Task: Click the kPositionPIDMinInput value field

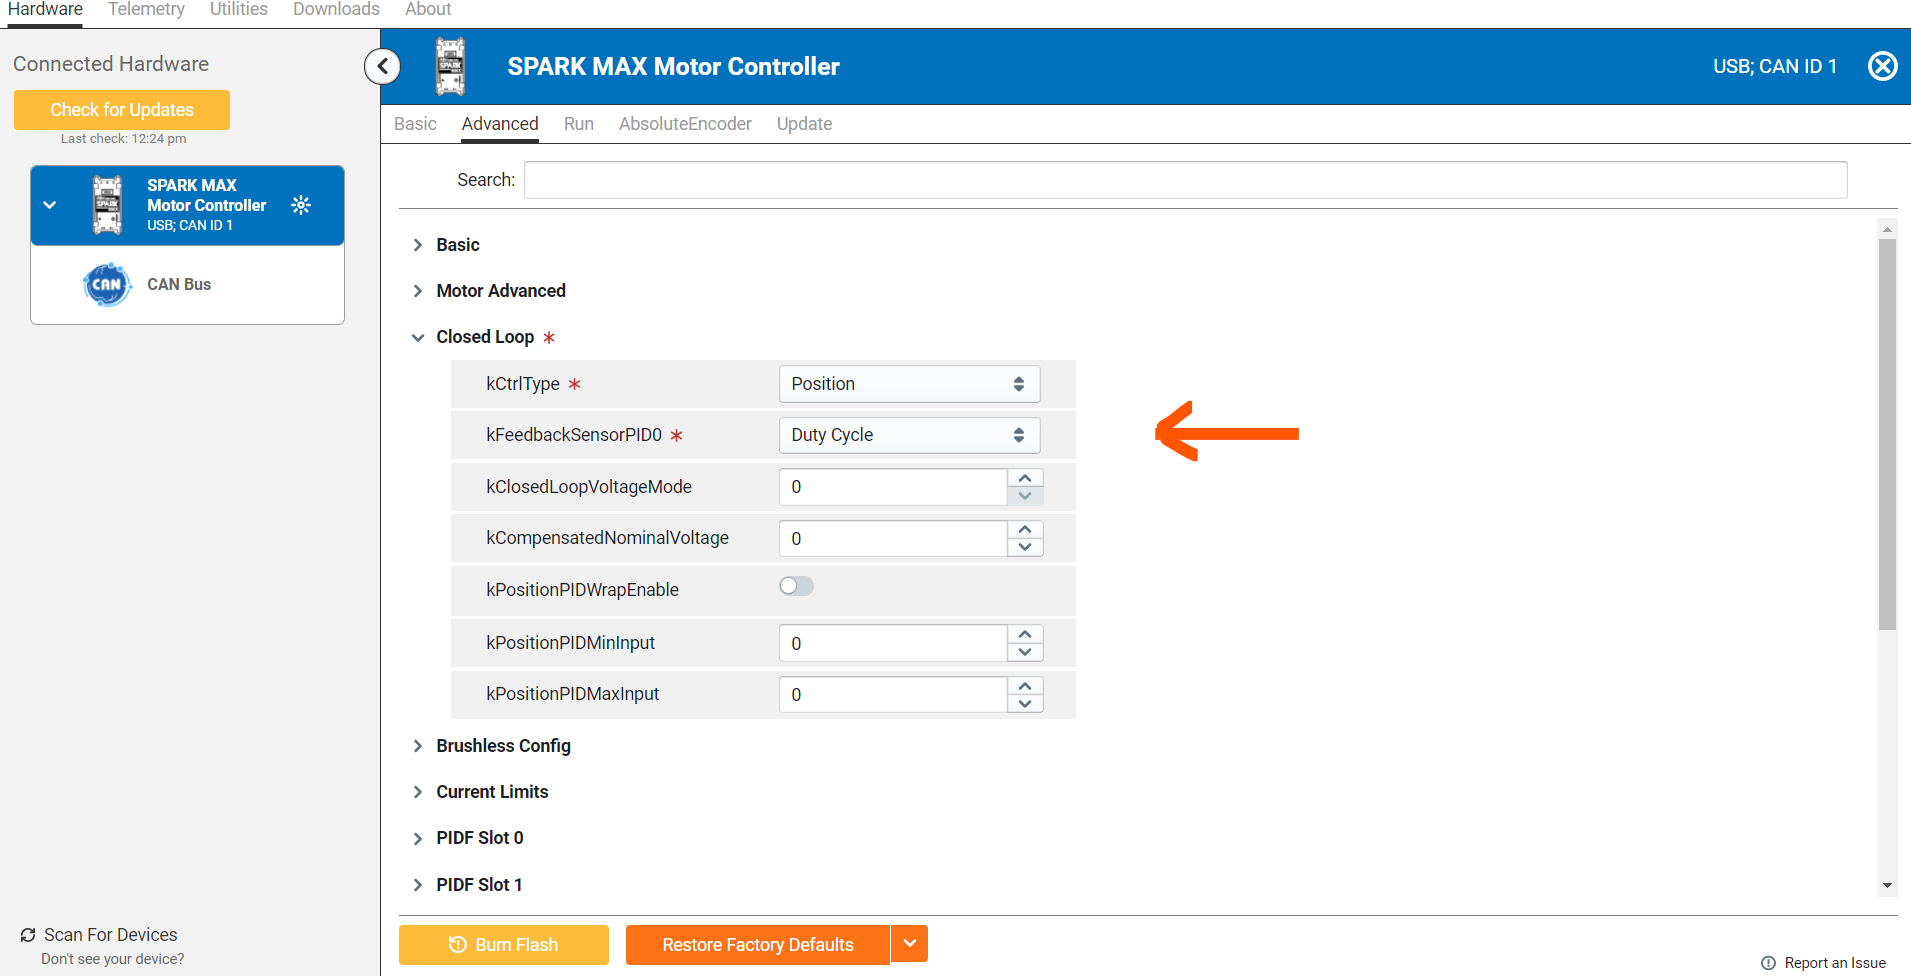Action: [893, 643]
